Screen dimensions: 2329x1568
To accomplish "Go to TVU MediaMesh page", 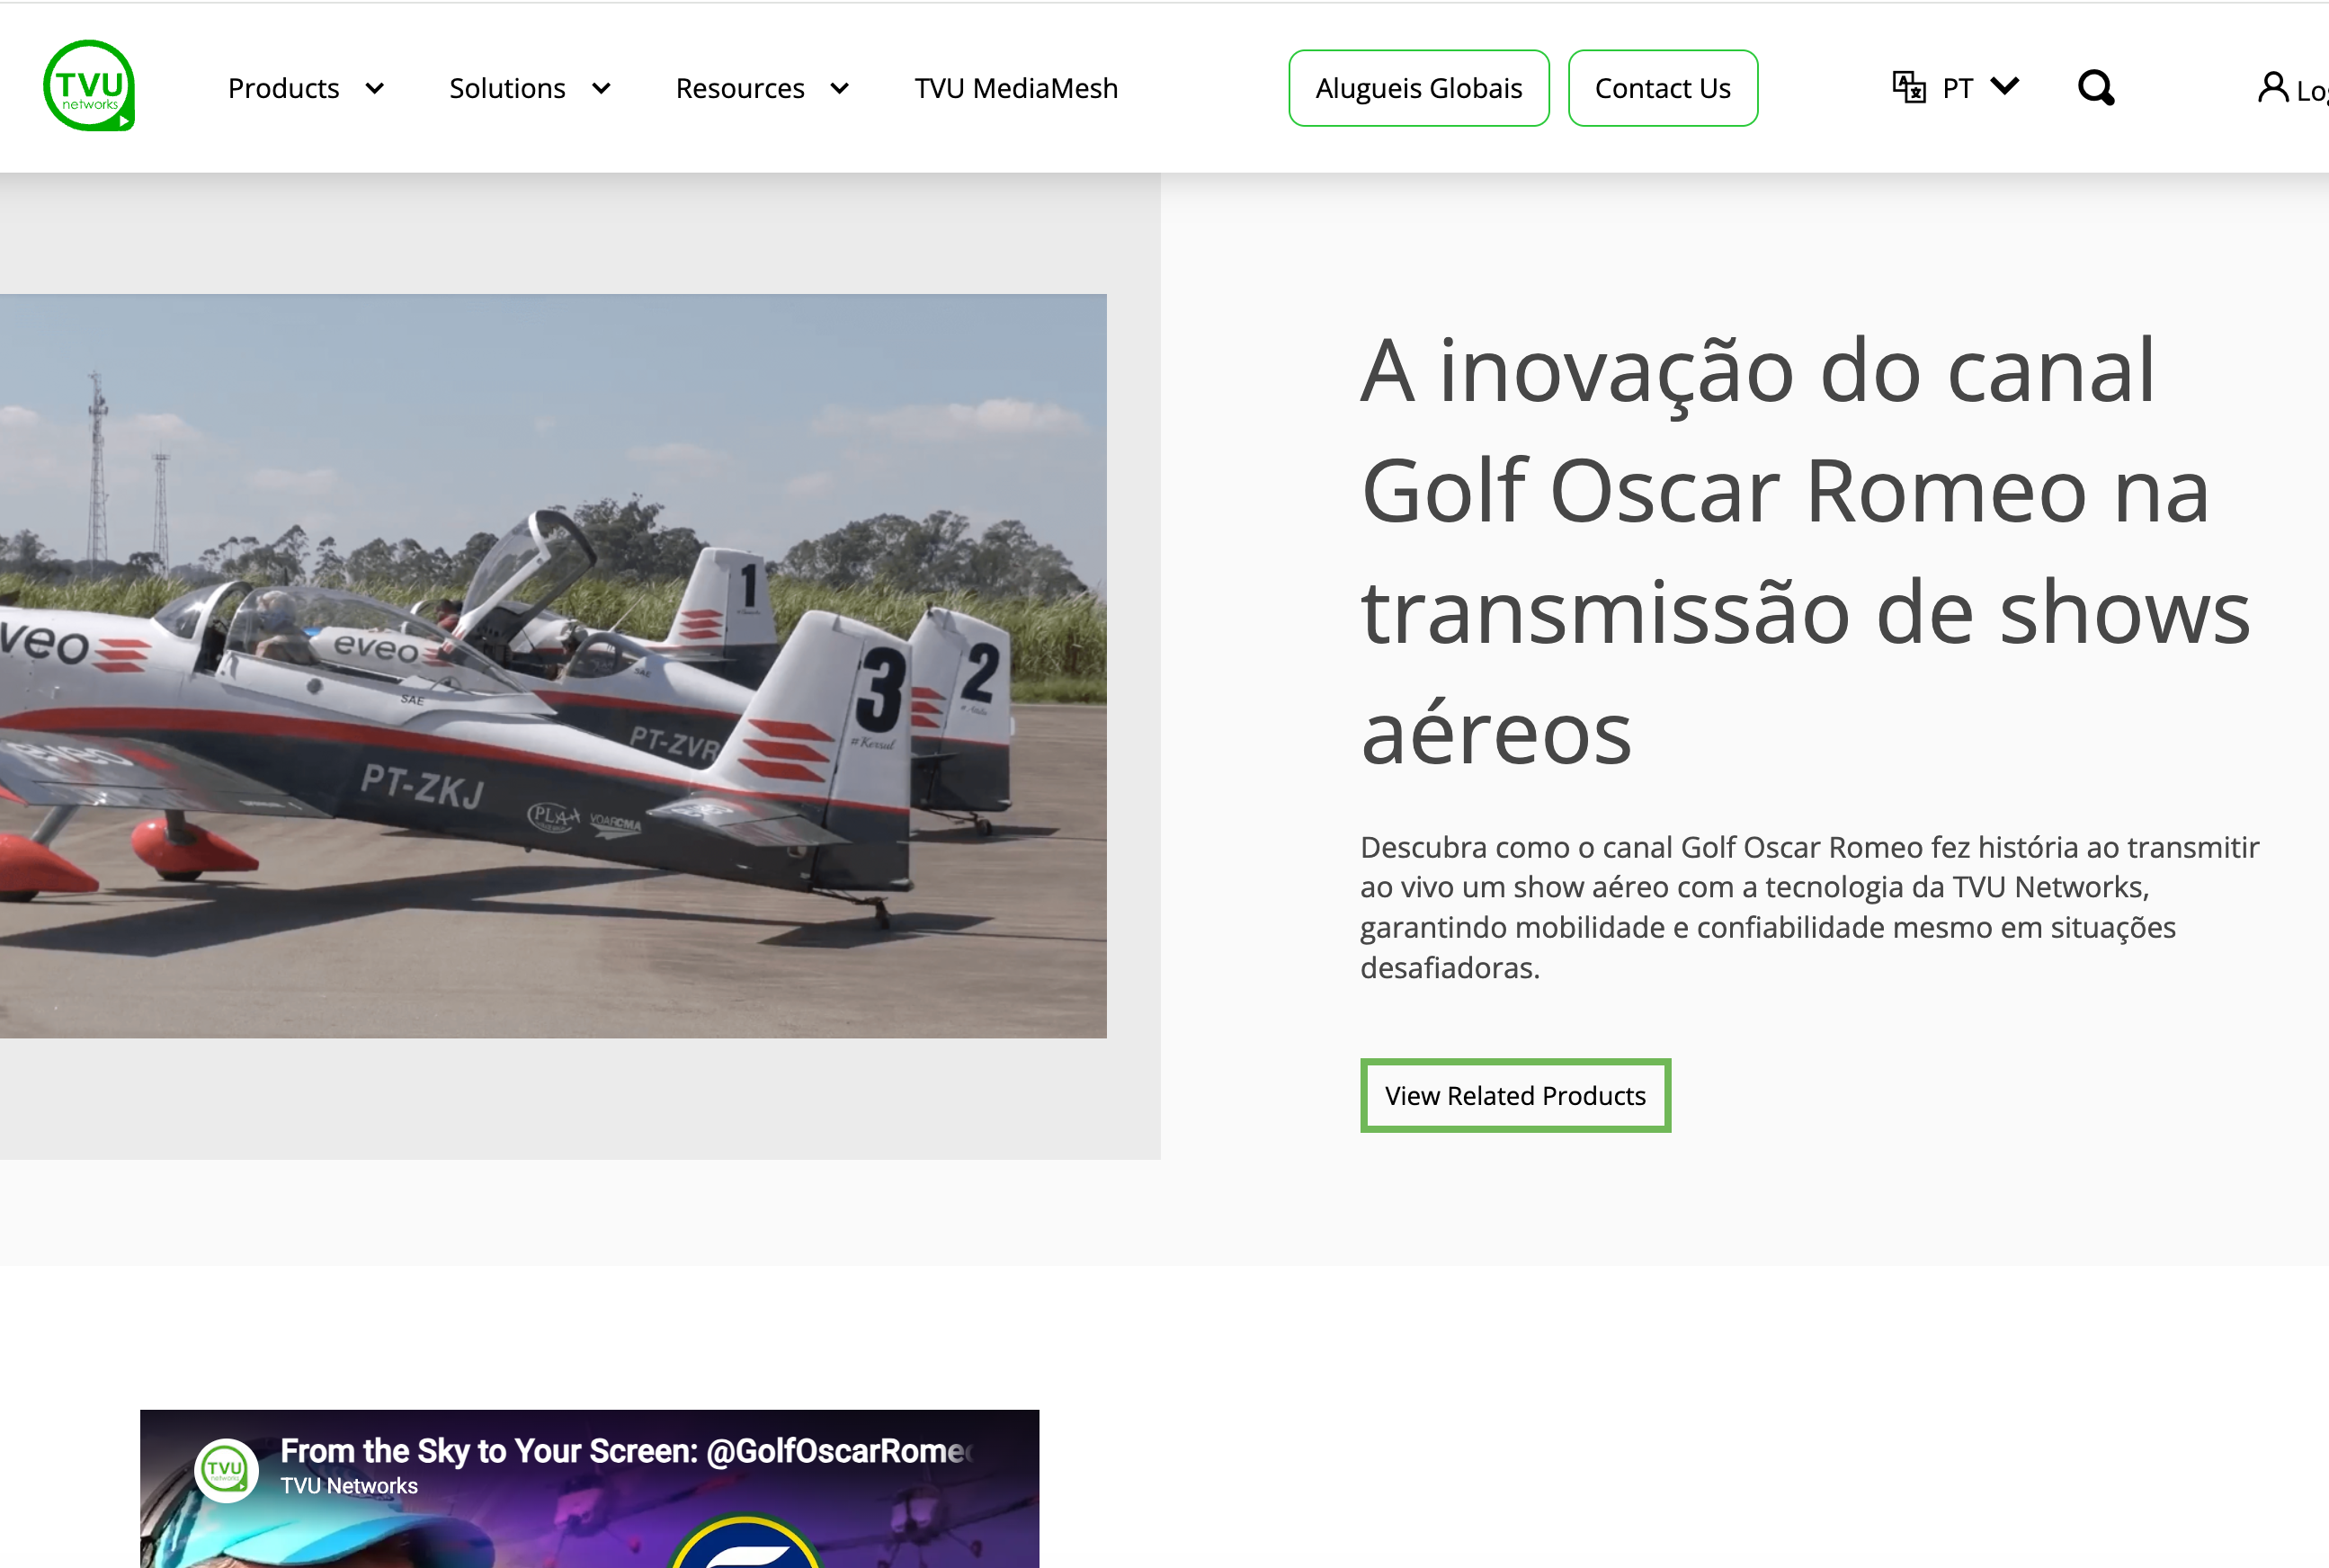I will coord(1016,88).
